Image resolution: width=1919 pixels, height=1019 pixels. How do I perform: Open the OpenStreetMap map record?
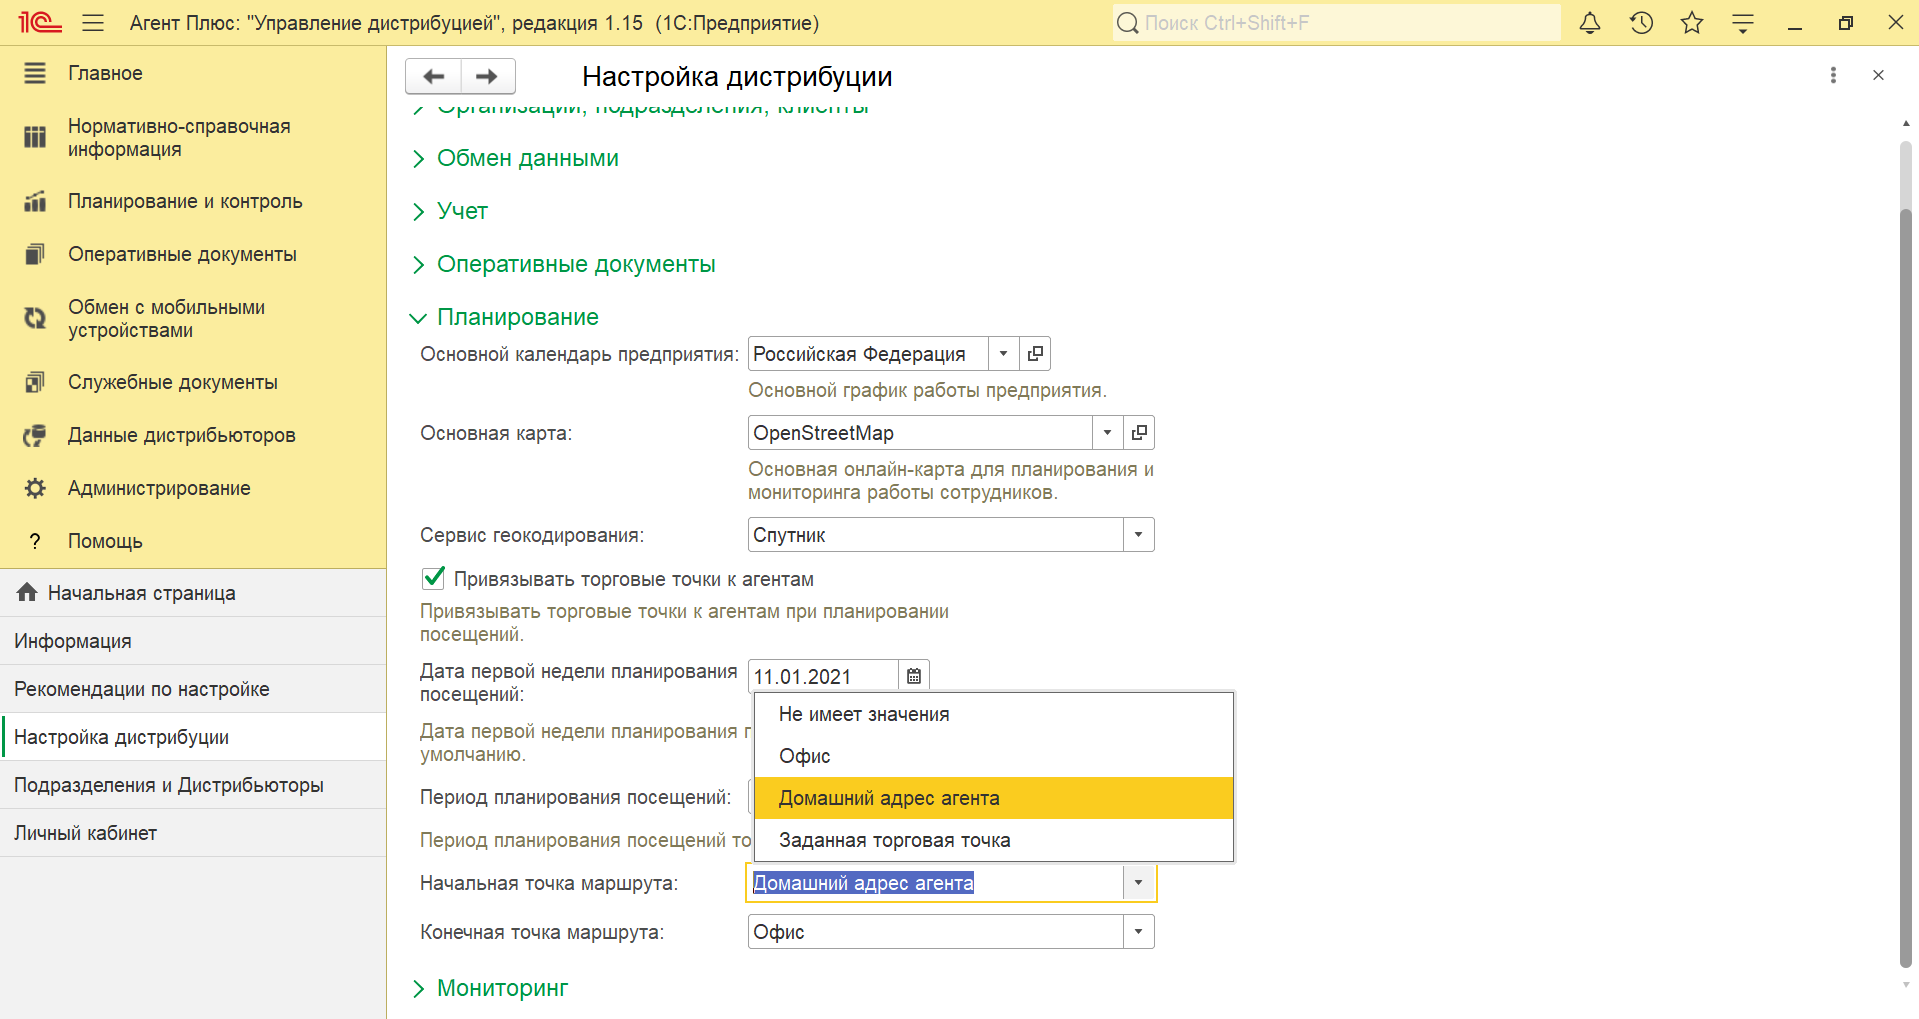tap(1139, 432)
